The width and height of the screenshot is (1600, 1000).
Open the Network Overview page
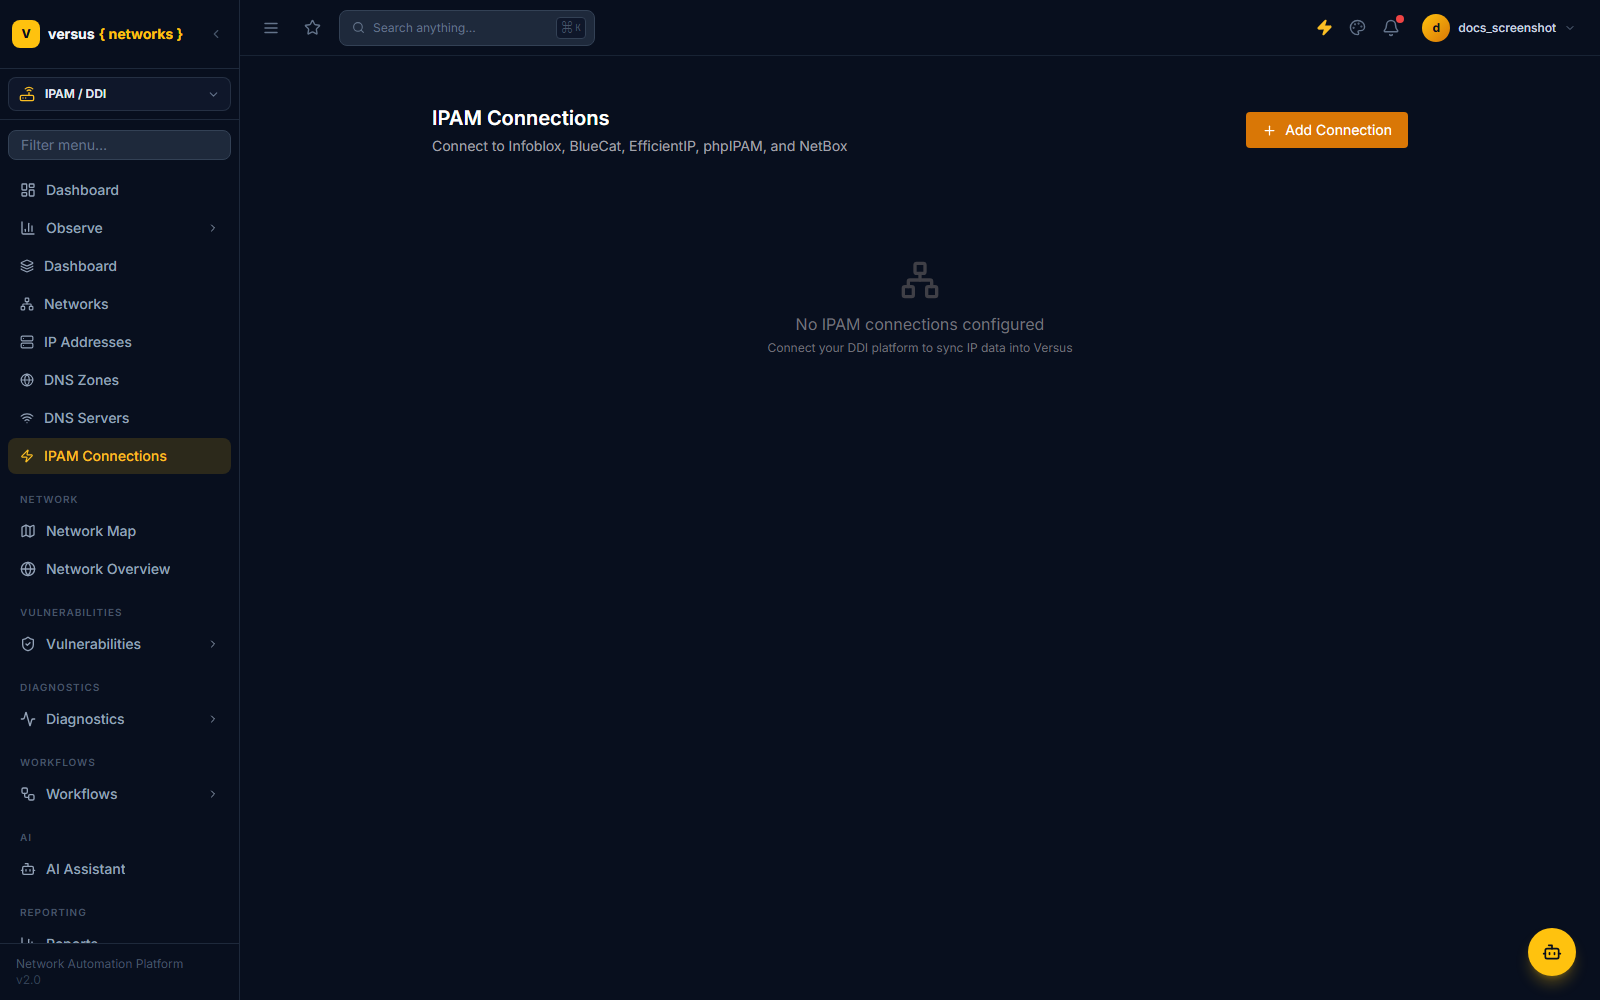point(119,569)
